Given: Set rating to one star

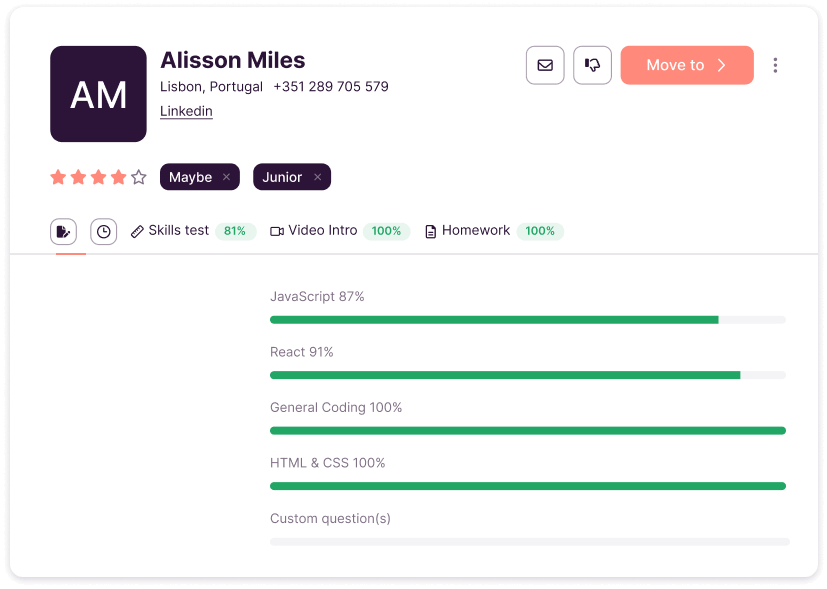Looking at the screenshot, I should (x=58, y=177).
